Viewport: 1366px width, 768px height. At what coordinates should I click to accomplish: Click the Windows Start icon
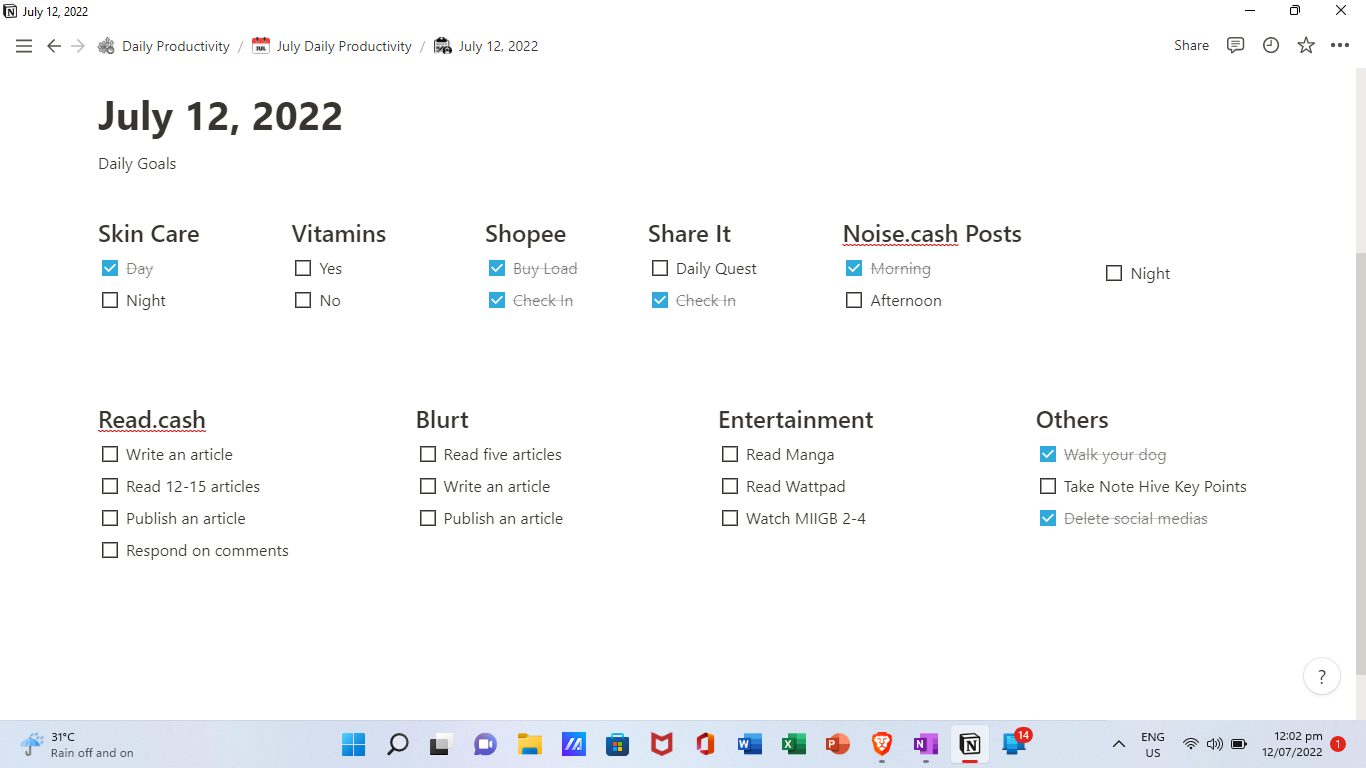354,744
